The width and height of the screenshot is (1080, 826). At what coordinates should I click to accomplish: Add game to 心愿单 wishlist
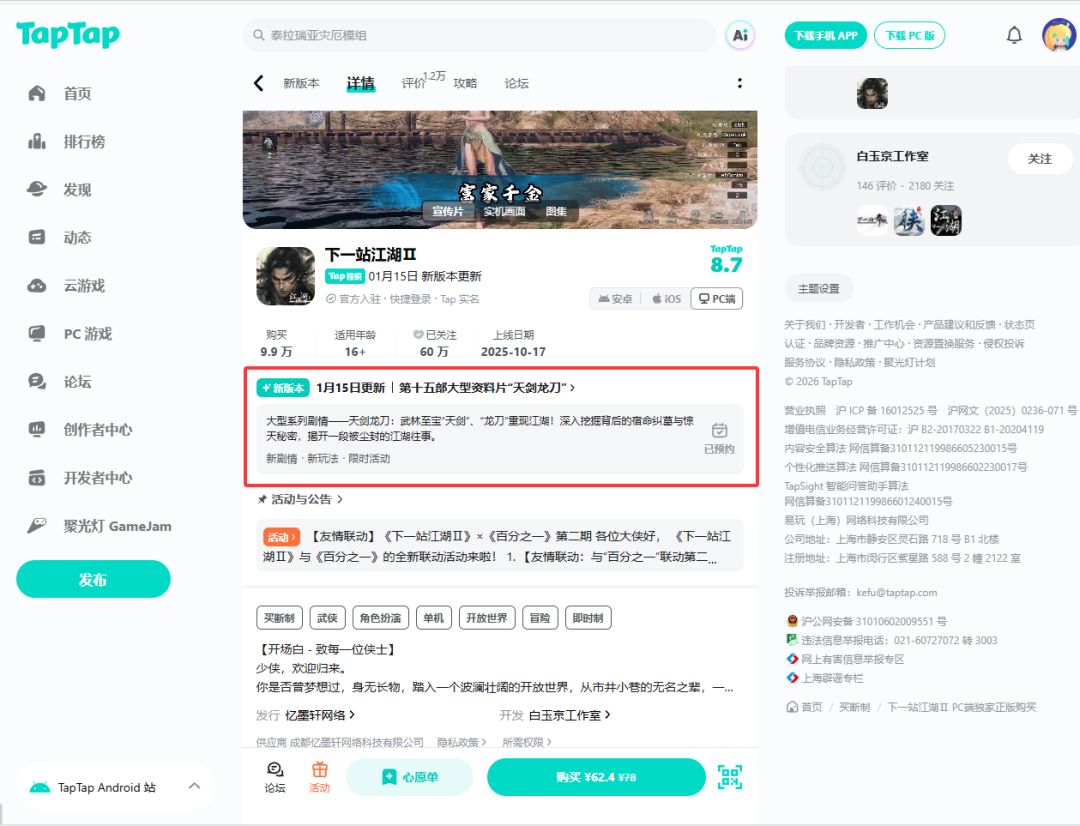click(409, 776)
